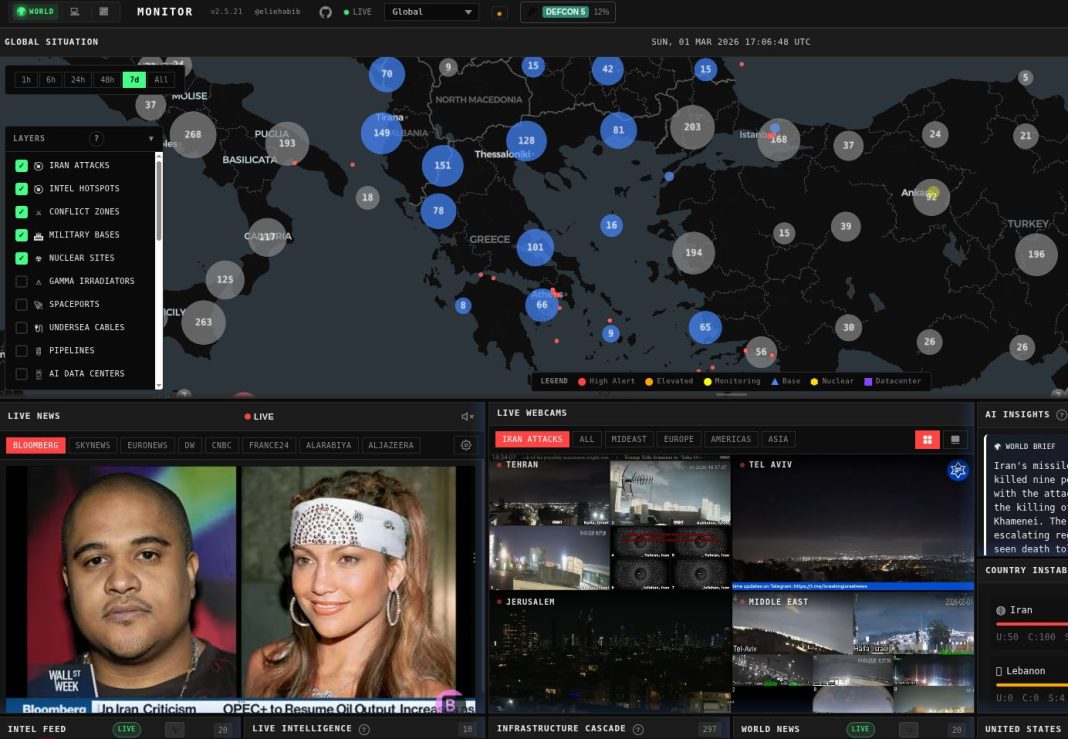The height and width of the screenshot is (739, 1068).
Task: Switch webcams to single feed view
Action: 955,438
